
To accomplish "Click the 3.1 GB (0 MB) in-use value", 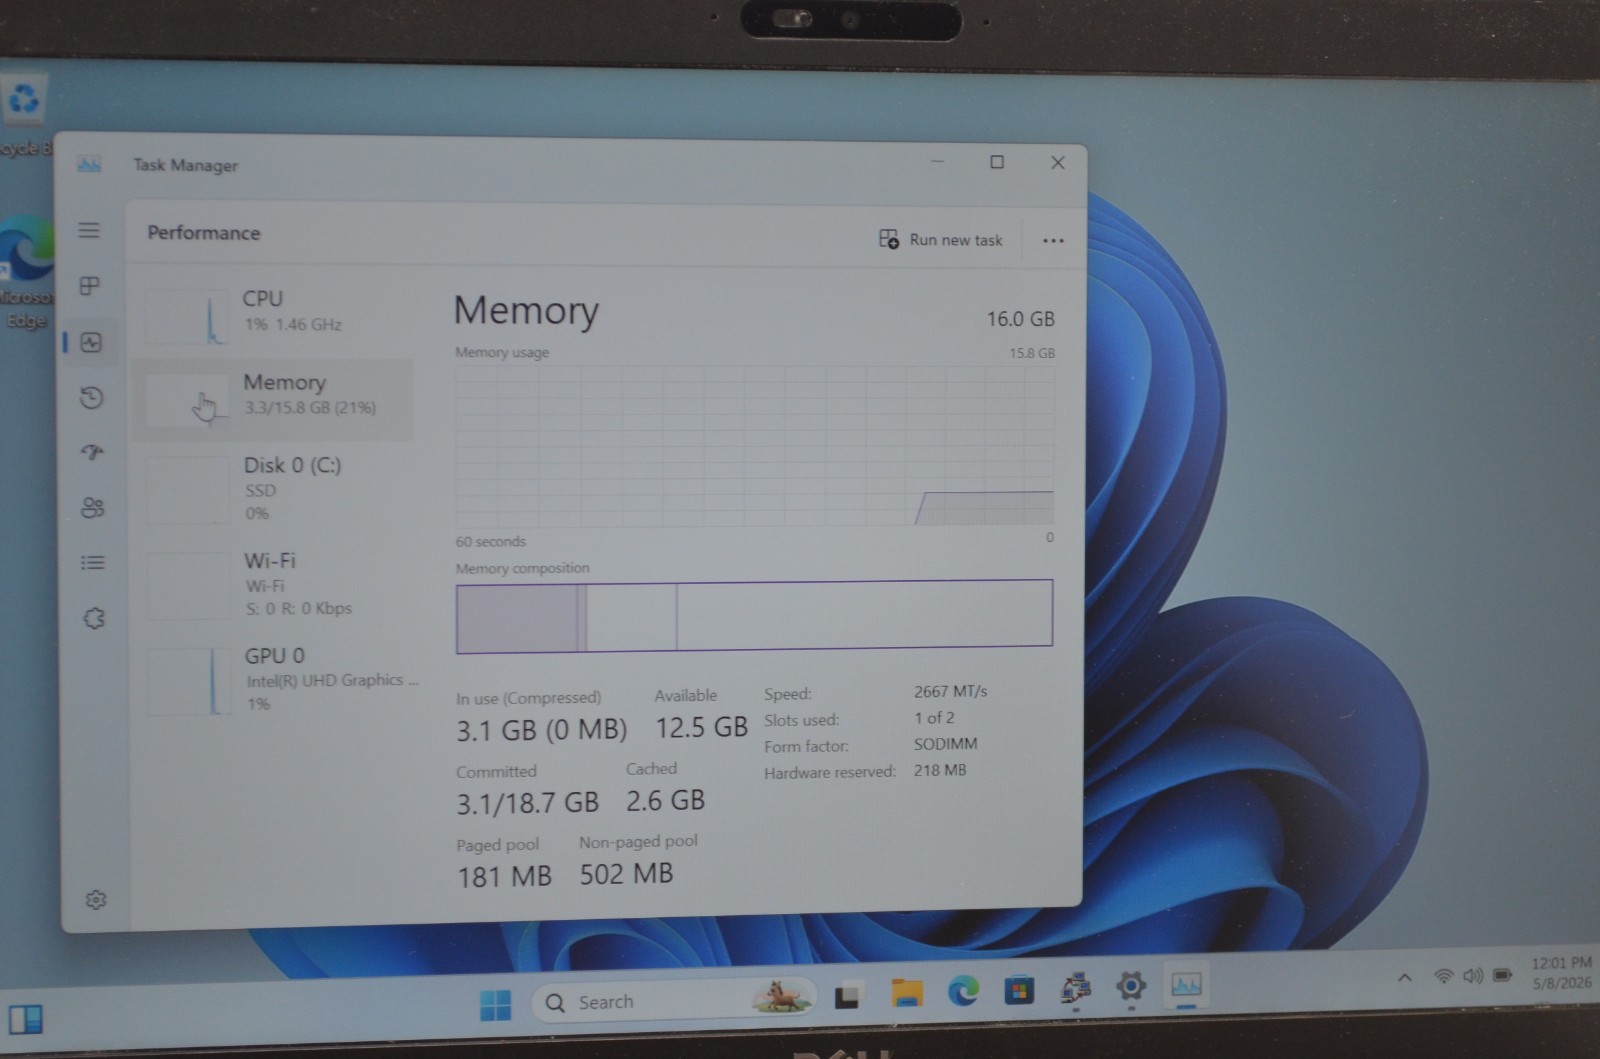I will [x=541, y=730].
